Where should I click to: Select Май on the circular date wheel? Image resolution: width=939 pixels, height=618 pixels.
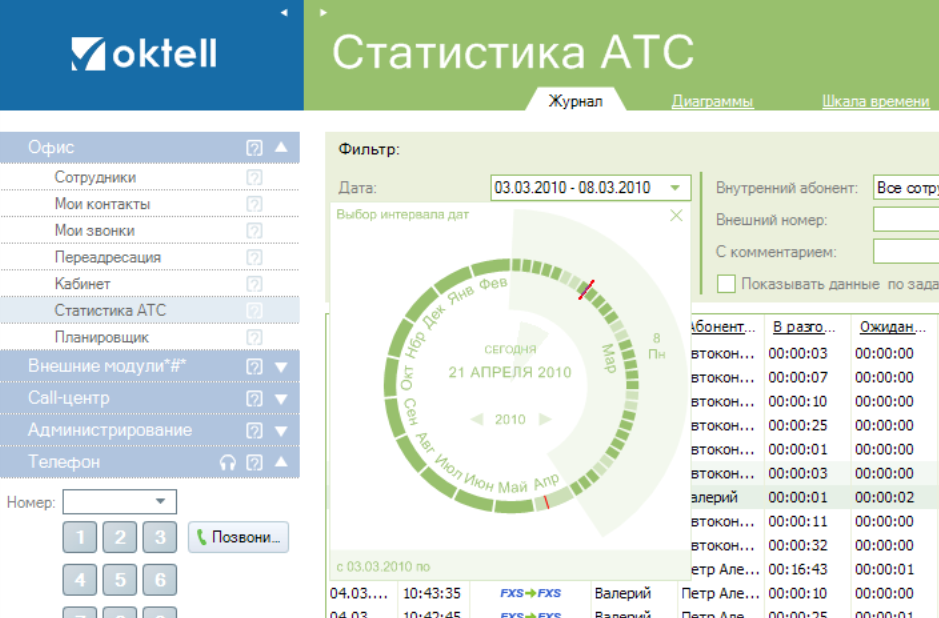click(x=512, y=487)
